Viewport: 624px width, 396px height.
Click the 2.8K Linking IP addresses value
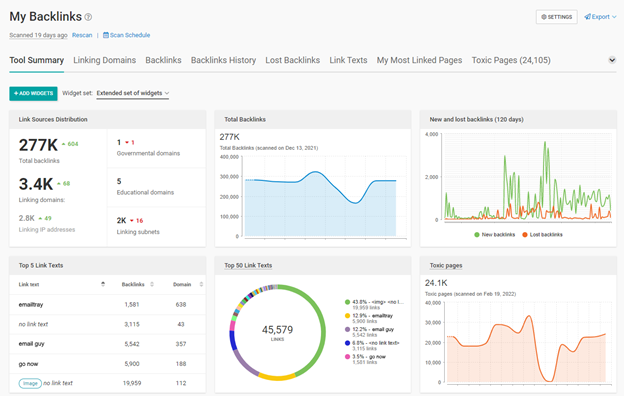(x=27, y=218)
